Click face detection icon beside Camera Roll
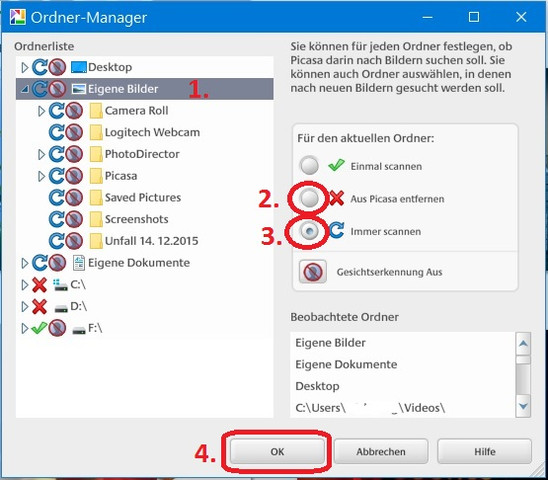This screenshot has height=480, width=548. (x=74, y=111)
